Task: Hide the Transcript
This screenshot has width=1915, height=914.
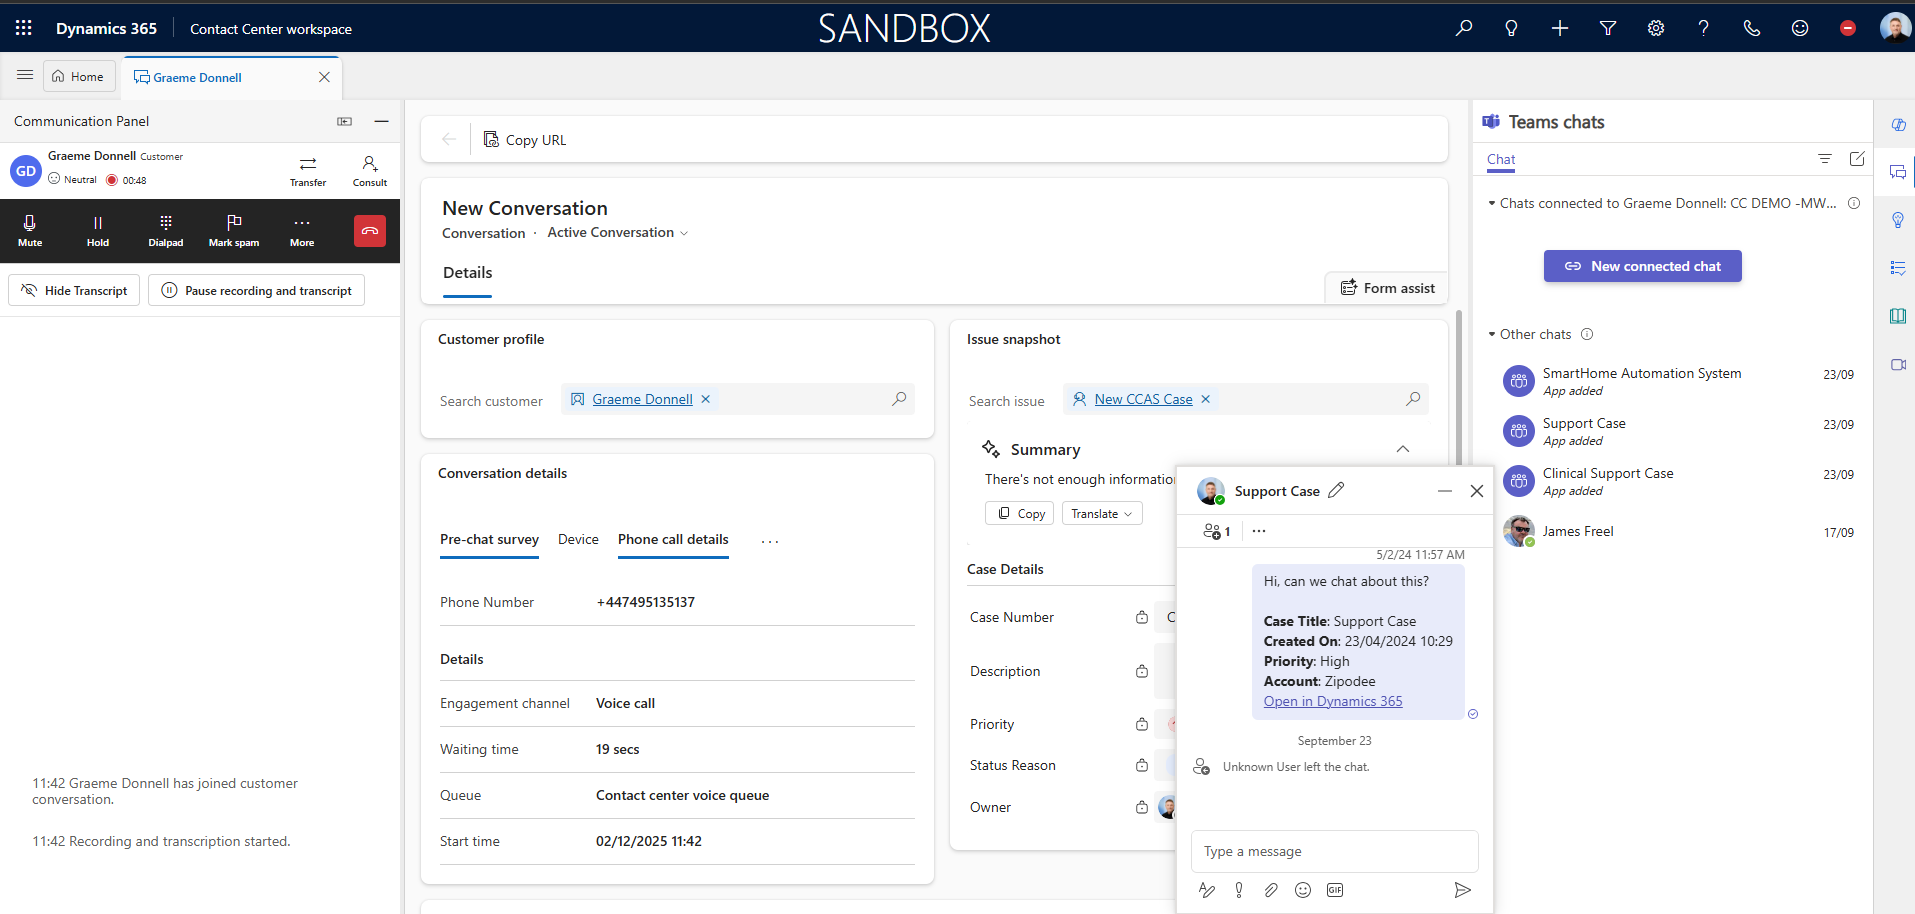Action: (x=74, y=291)
